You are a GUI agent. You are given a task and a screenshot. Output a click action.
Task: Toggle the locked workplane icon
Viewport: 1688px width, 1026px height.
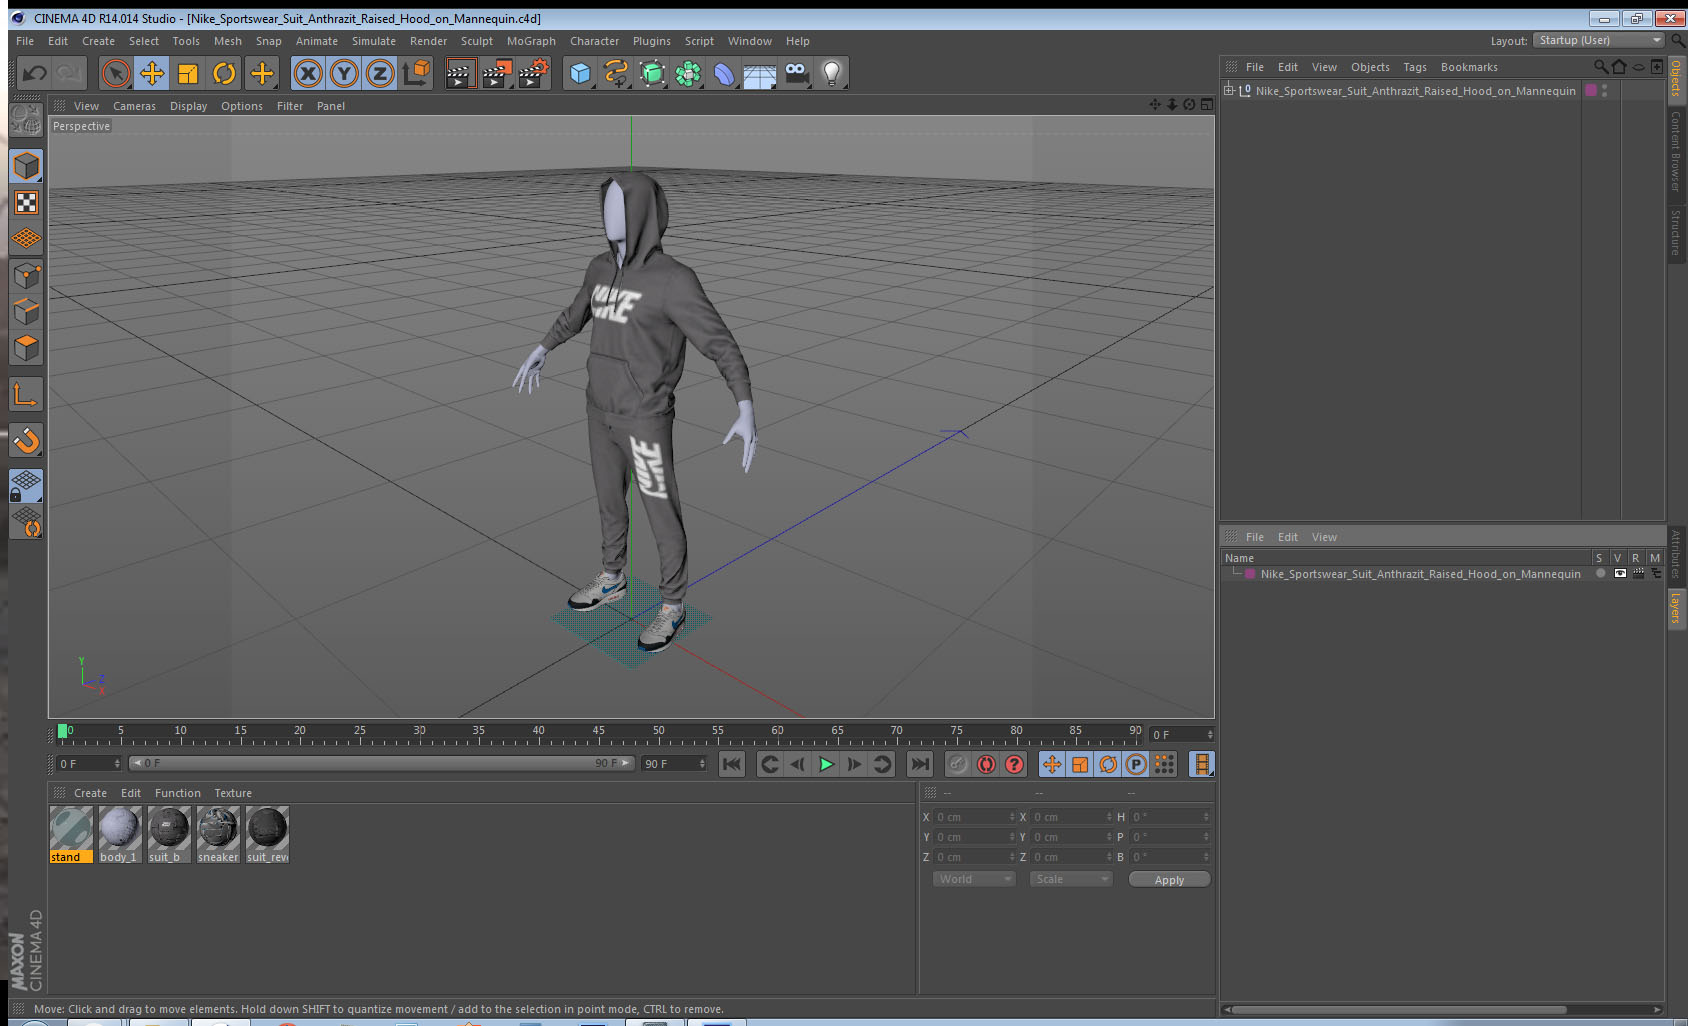tap(26, 486)
